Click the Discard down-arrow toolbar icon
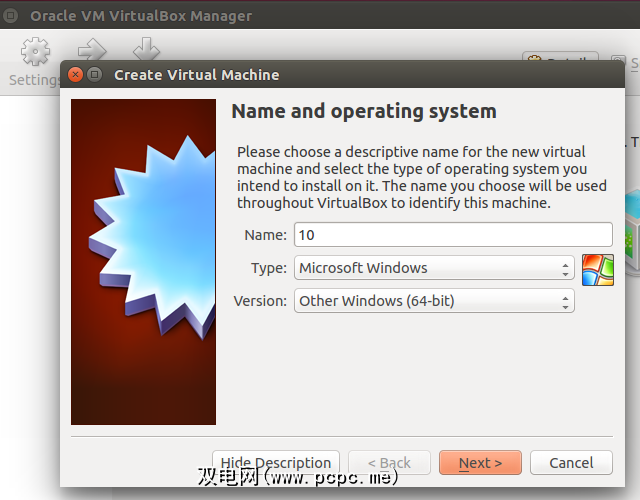The height and width of the screenshot is (500, 640). tap(146, 49)
